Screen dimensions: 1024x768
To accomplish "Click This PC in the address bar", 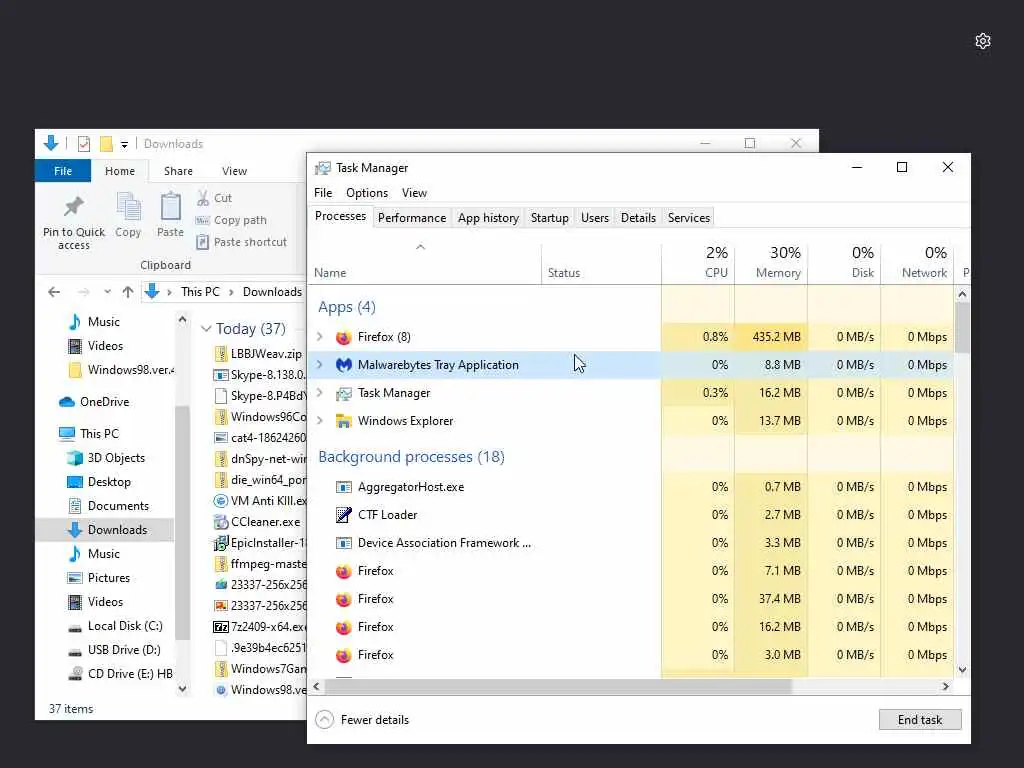I will pos(200,292).
